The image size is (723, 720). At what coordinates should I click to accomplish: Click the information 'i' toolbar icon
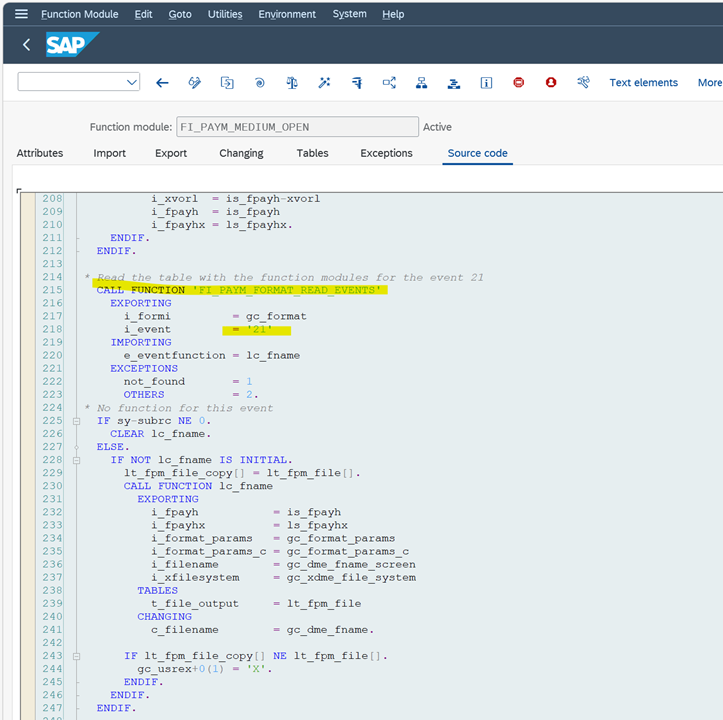pyautogui.click(x=486, y=83)
